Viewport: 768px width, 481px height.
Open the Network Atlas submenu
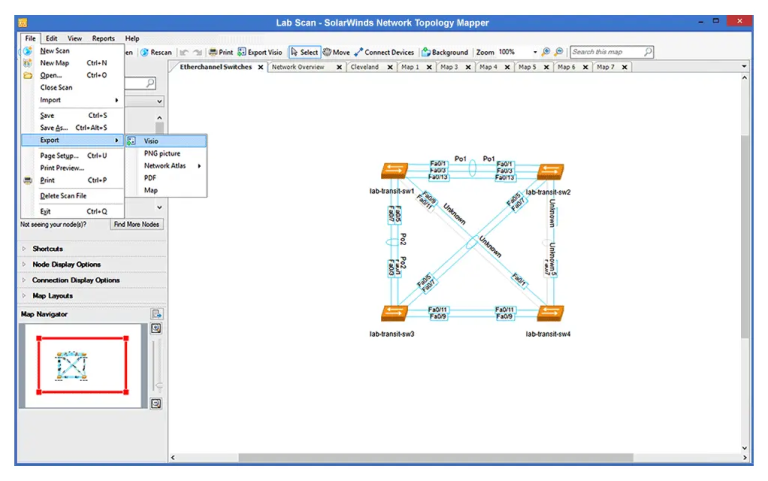coord(169,166)
